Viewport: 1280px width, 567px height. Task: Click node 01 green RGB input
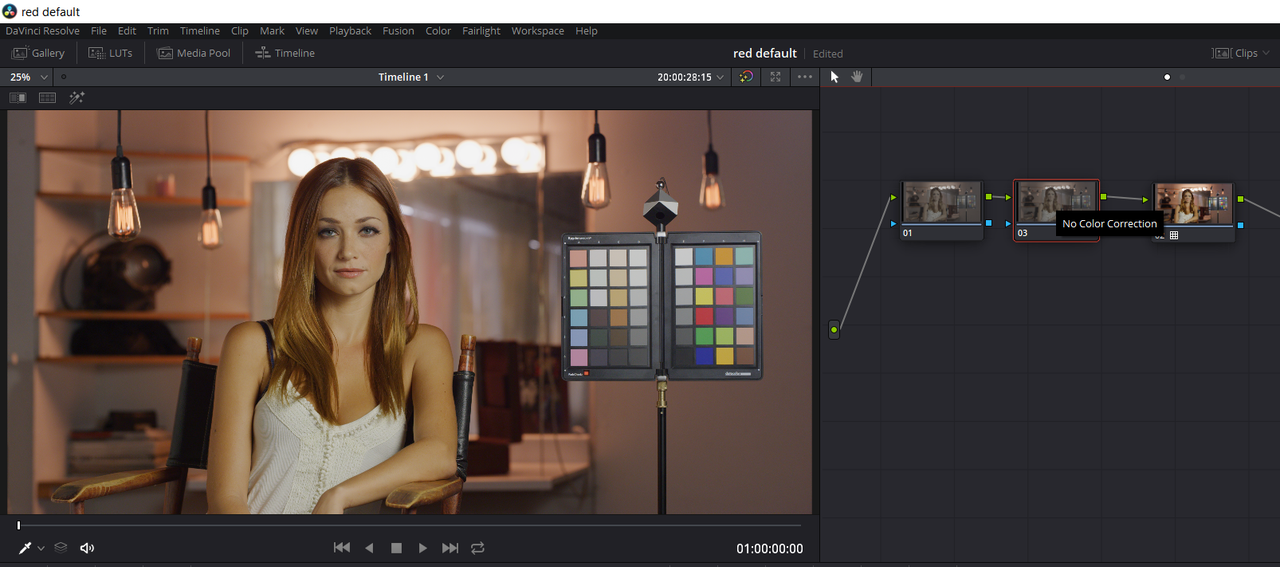pyautogui.click(x=894, y=197)
